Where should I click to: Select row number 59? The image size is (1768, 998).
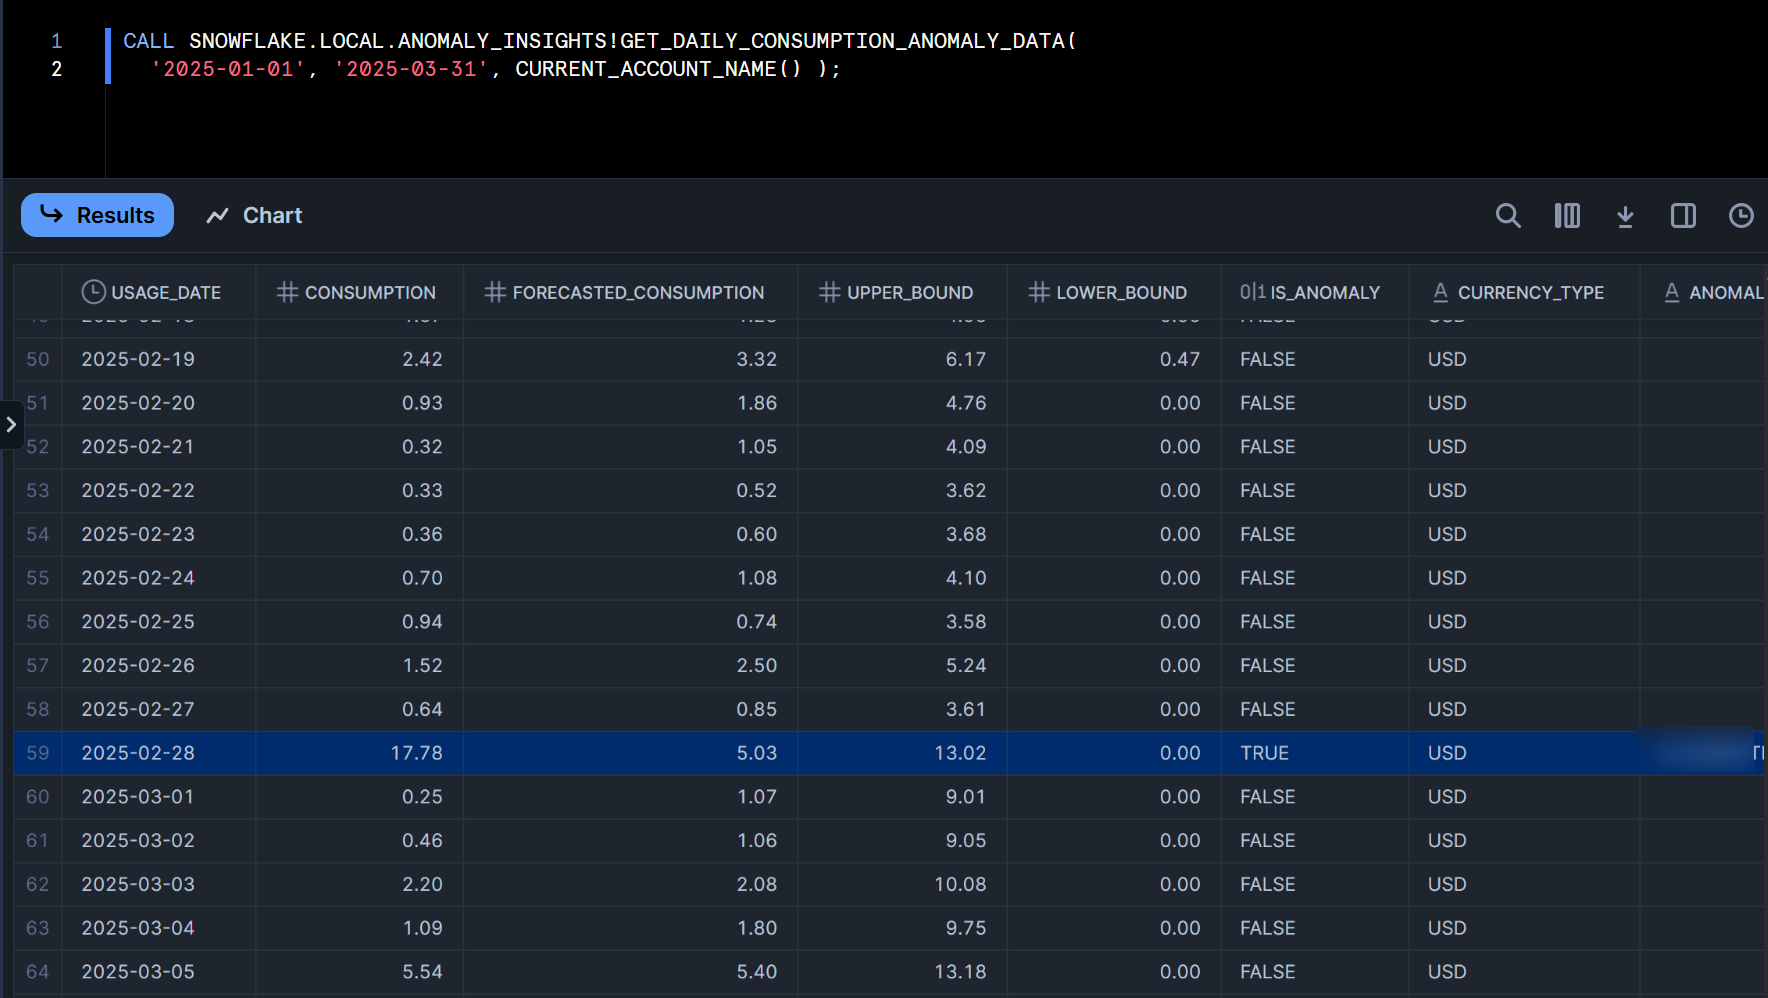tap(38, 753)
